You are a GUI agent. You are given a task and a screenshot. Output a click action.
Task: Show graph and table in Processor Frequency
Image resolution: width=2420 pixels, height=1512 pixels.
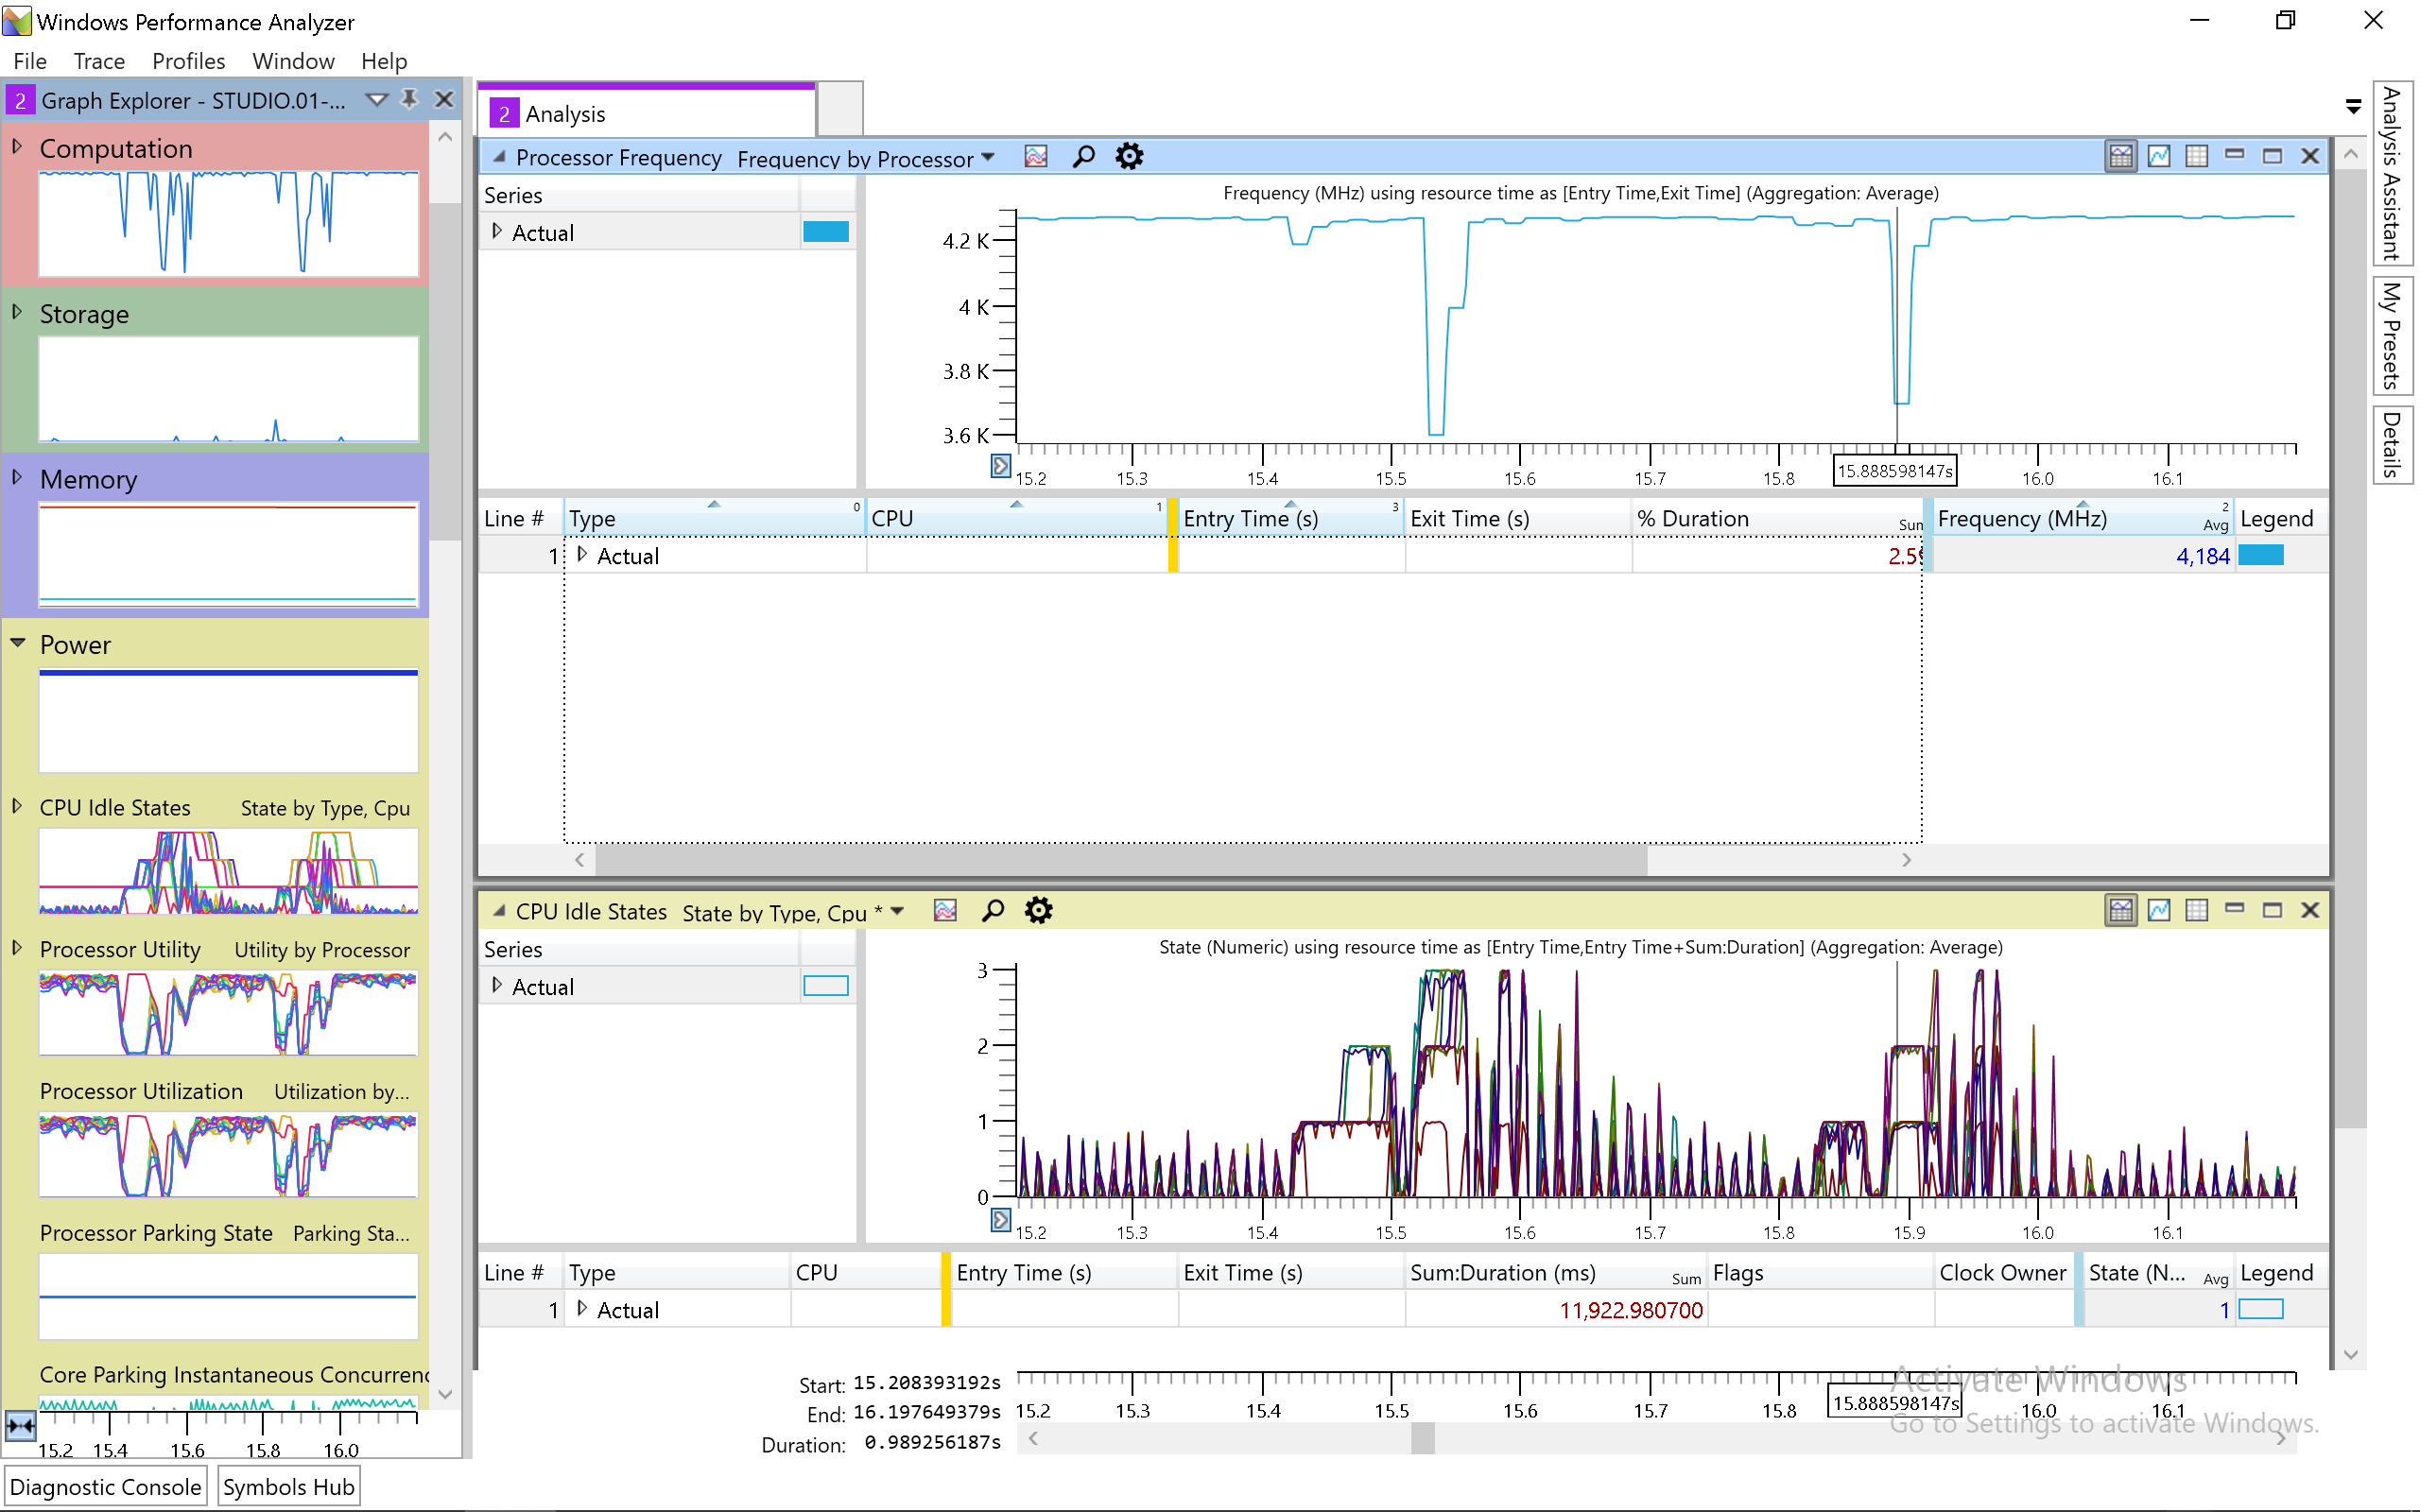coord(2120,157)
